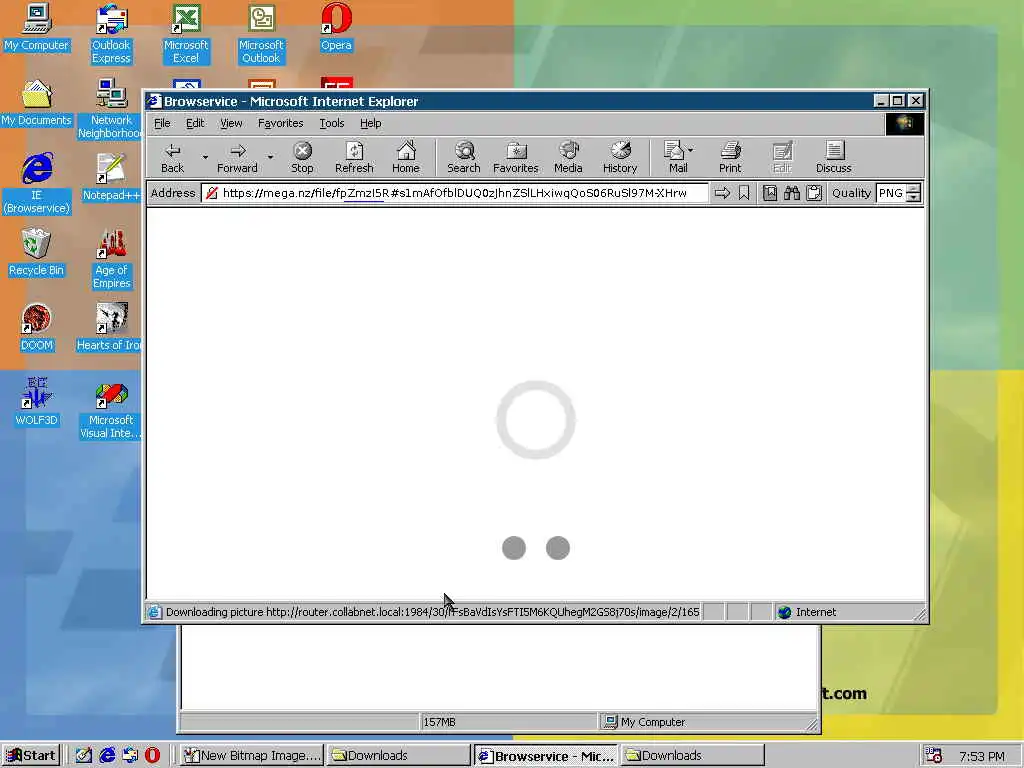The width and height of the screenshot is (1024, 768).
Task: Select the IE (Browservice) desktop icon
Action: tap(37, 184)
